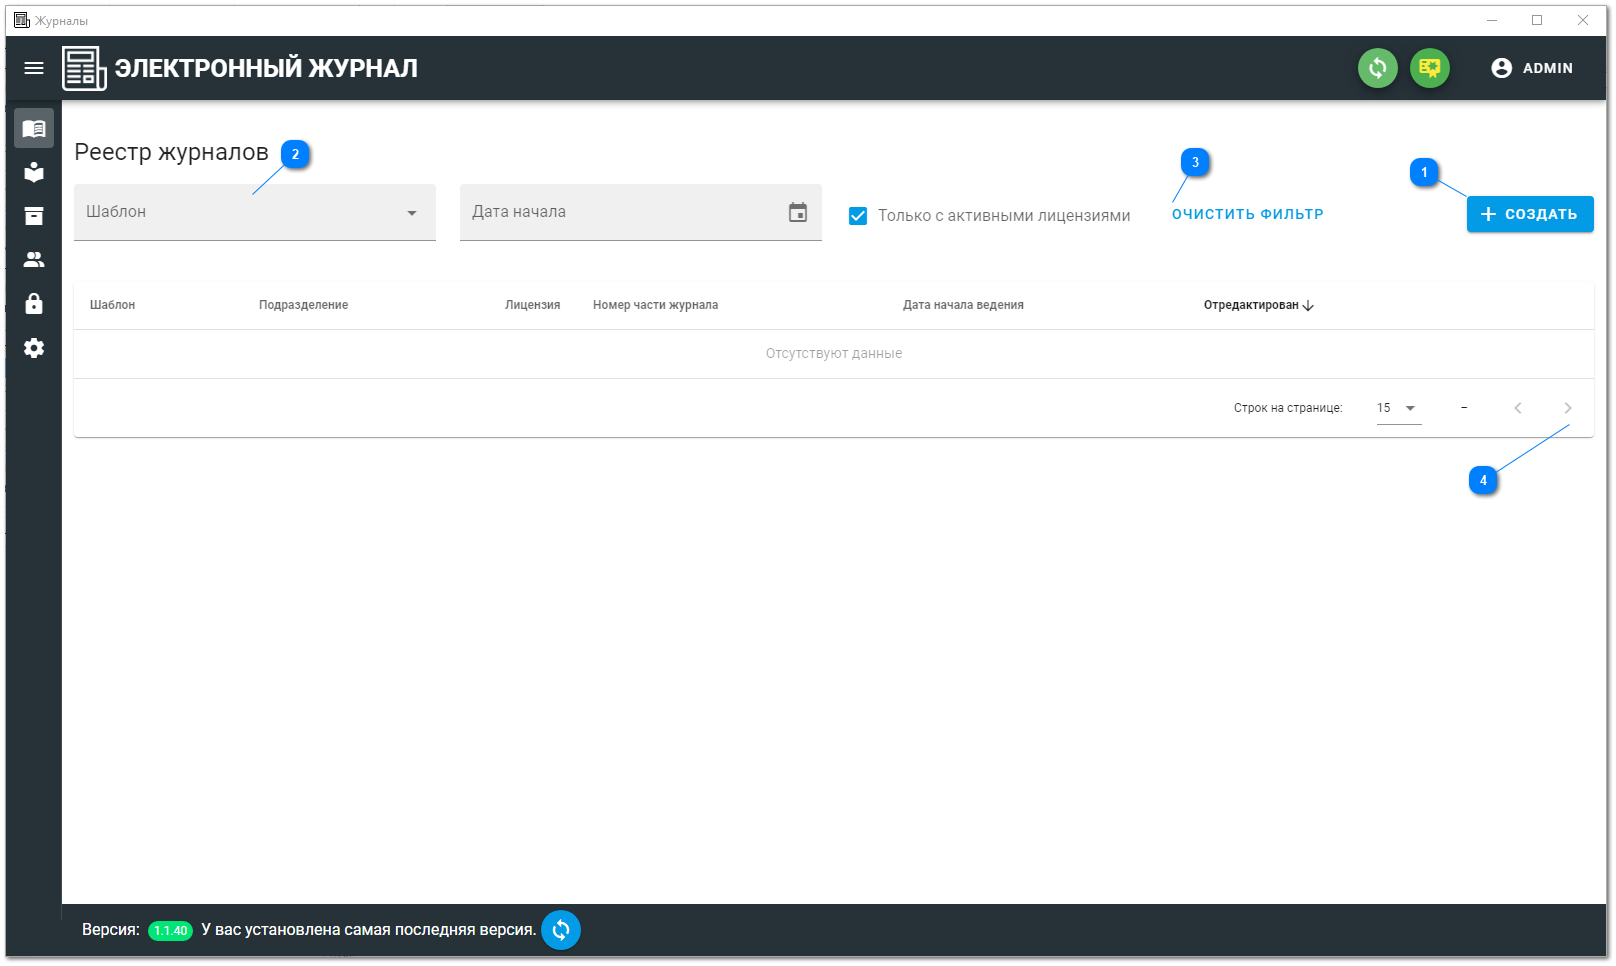The width and height of the screenshot is (1616, 966).
Task: Open the users group sidebar icon
Action: pyautogui.click(x=34, y=260)
